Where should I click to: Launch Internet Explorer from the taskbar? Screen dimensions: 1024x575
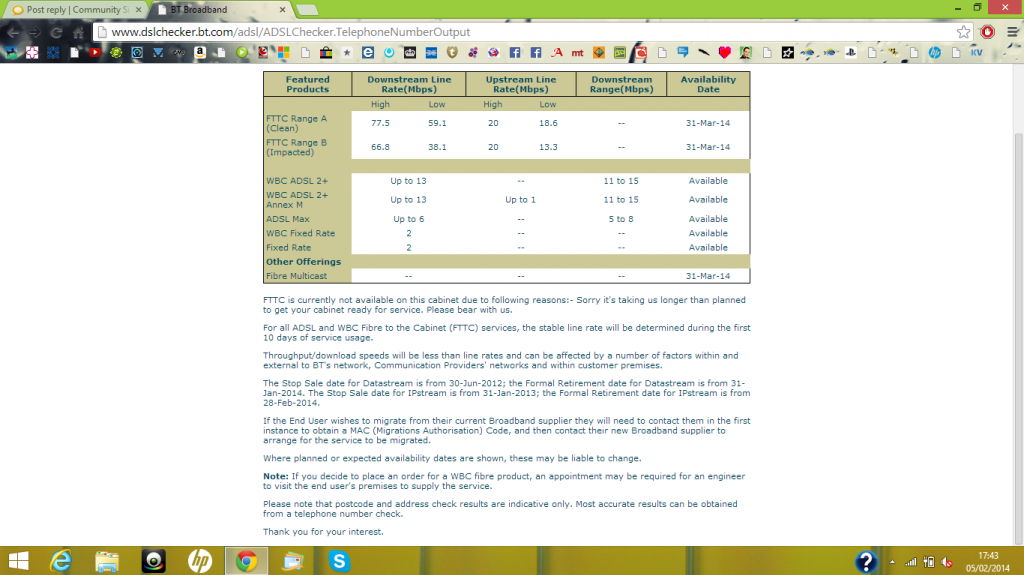coord(61,561)
